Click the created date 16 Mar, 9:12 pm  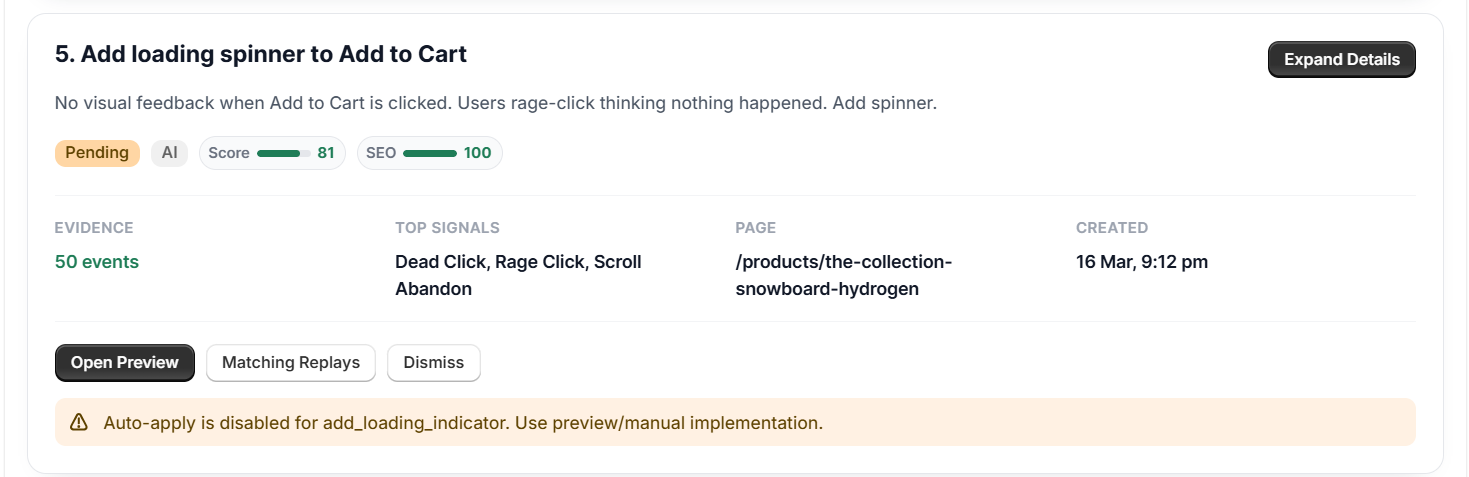pyautogui.click(x=1141, y=262)
